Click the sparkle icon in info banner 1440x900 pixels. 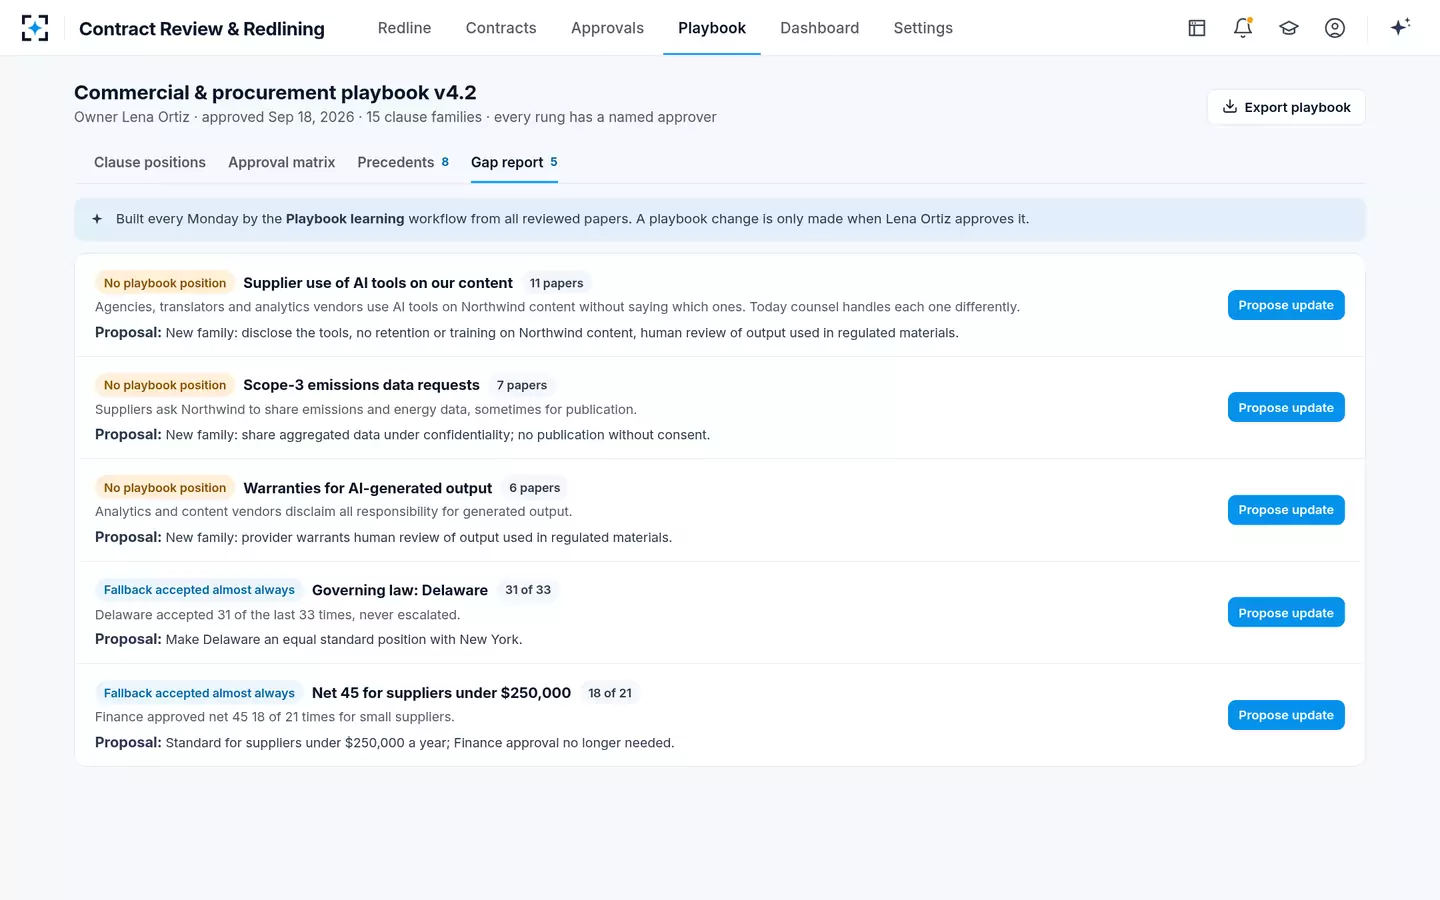click(97, 219)
